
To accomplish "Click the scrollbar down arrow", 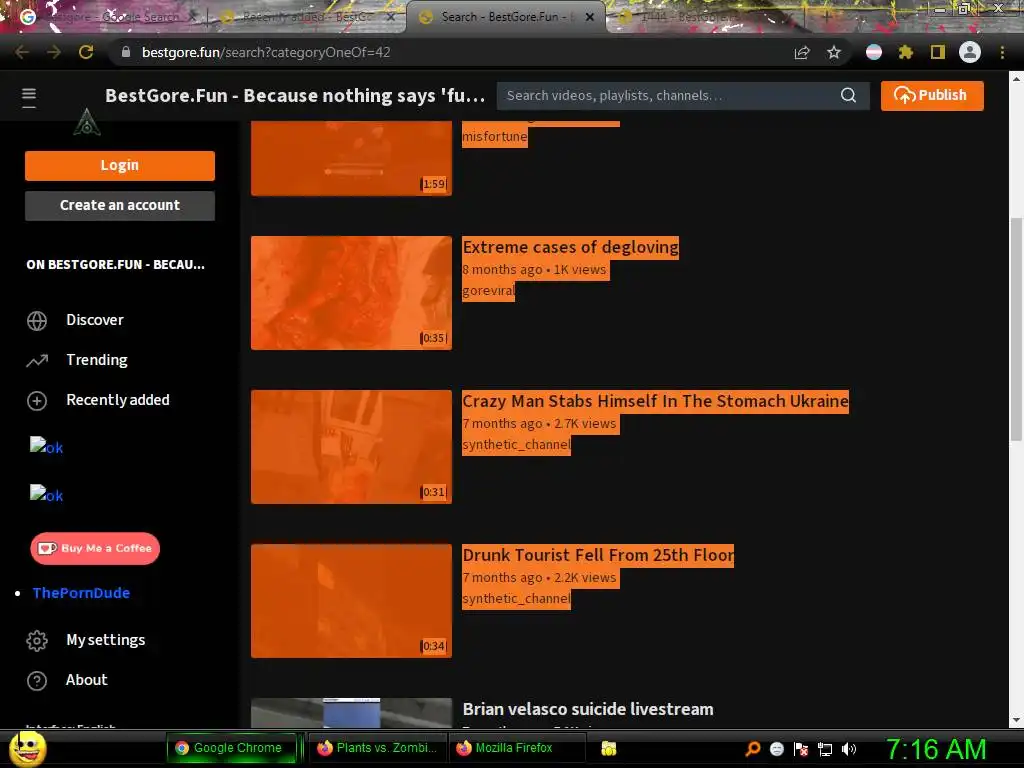I will coord(1016,720).
